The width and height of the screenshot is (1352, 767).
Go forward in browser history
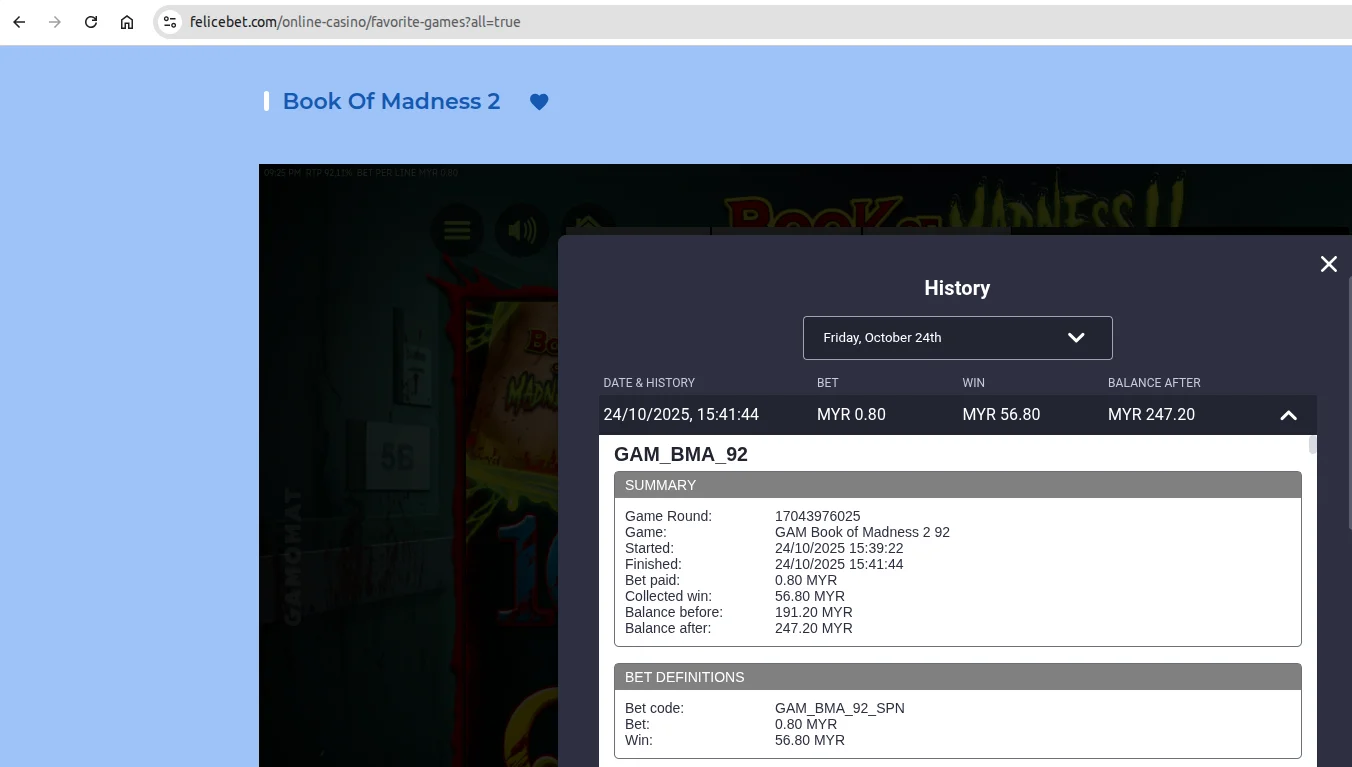click(55, 22)
